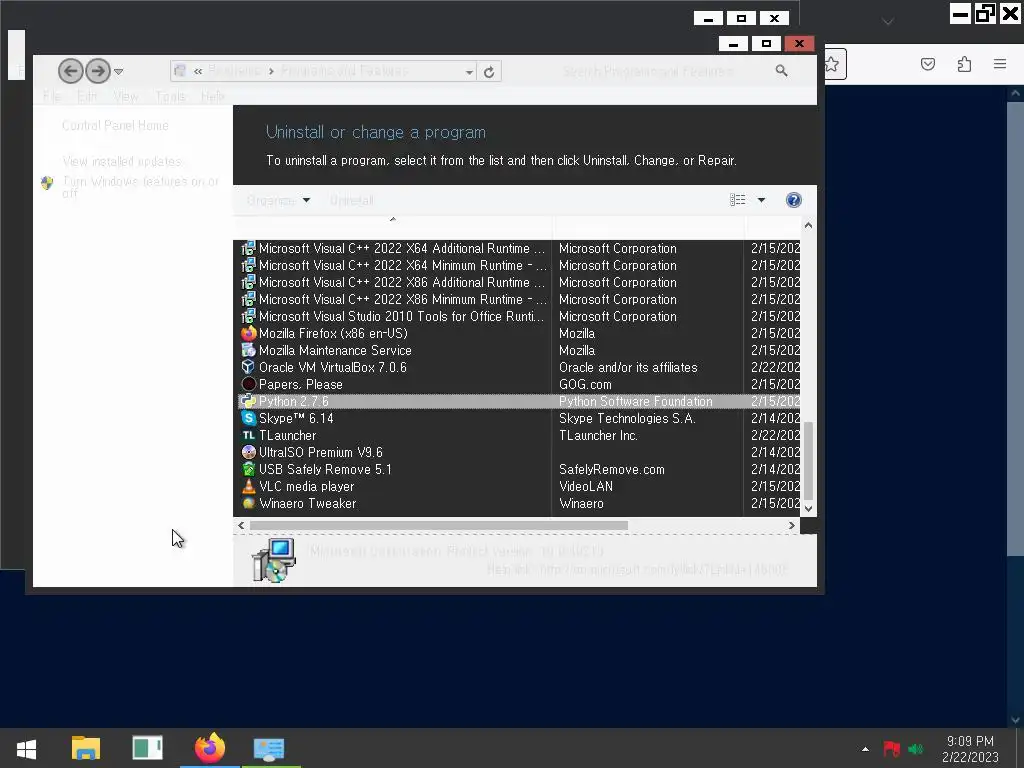1024x768 pixels.
Task: Click the horizontal scroll left arrow
Action: point(242,525)
